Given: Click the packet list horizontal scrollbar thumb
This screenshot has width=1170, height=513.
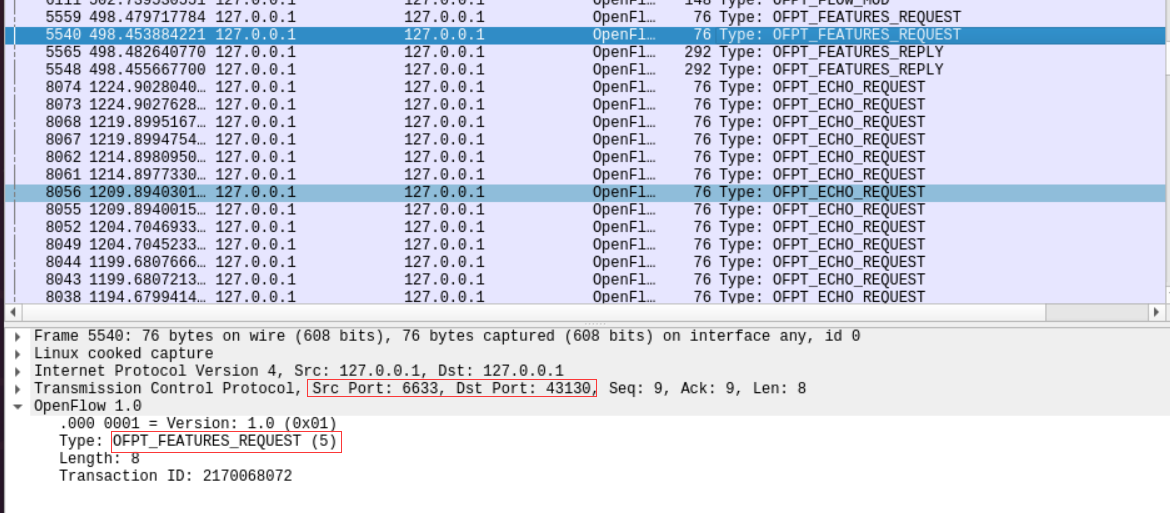Looking at the screenshot, I should tap(534, 312).
